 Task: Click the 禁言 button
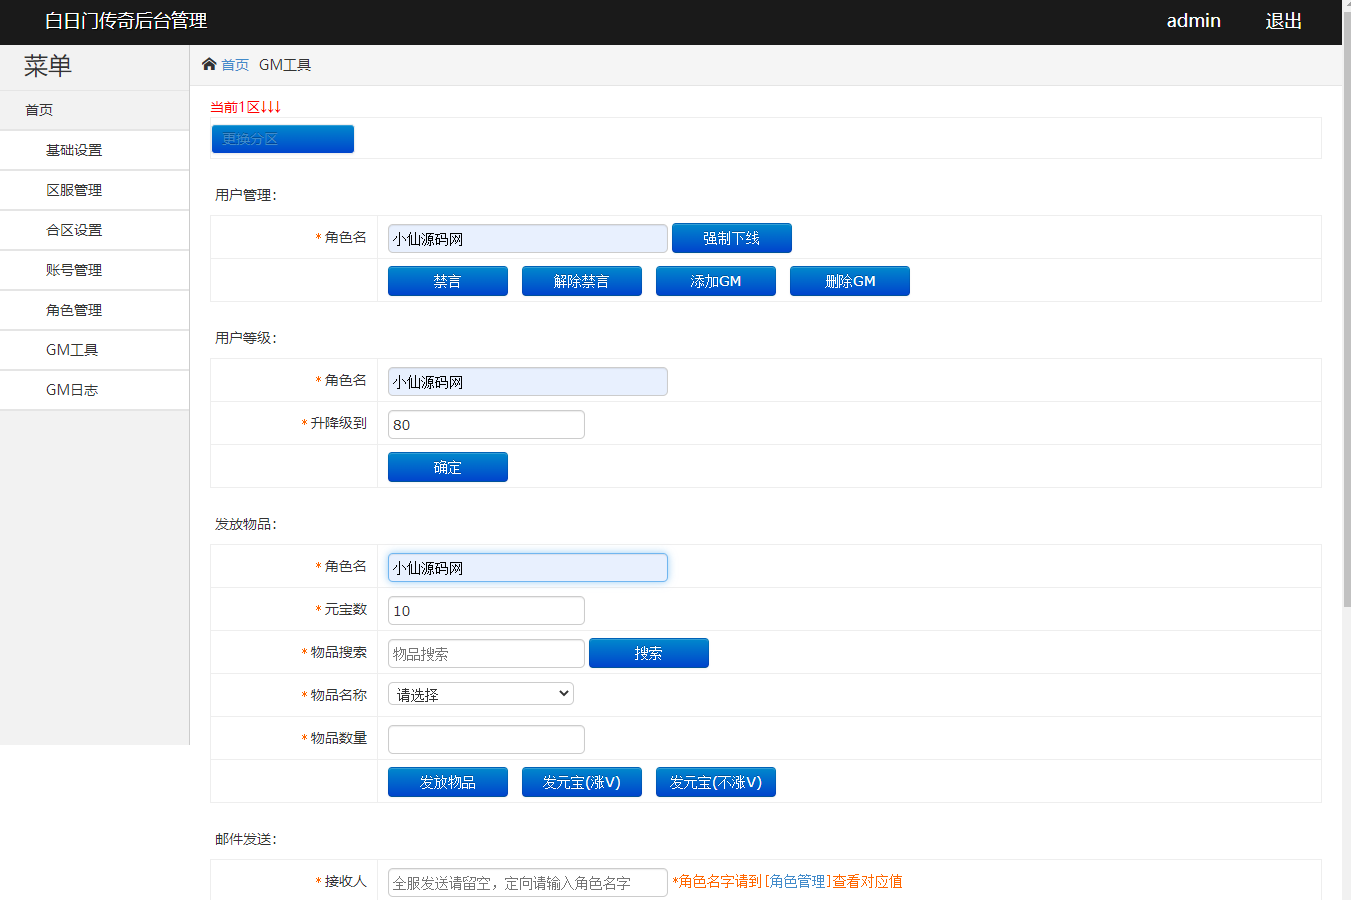coord(448,281)
